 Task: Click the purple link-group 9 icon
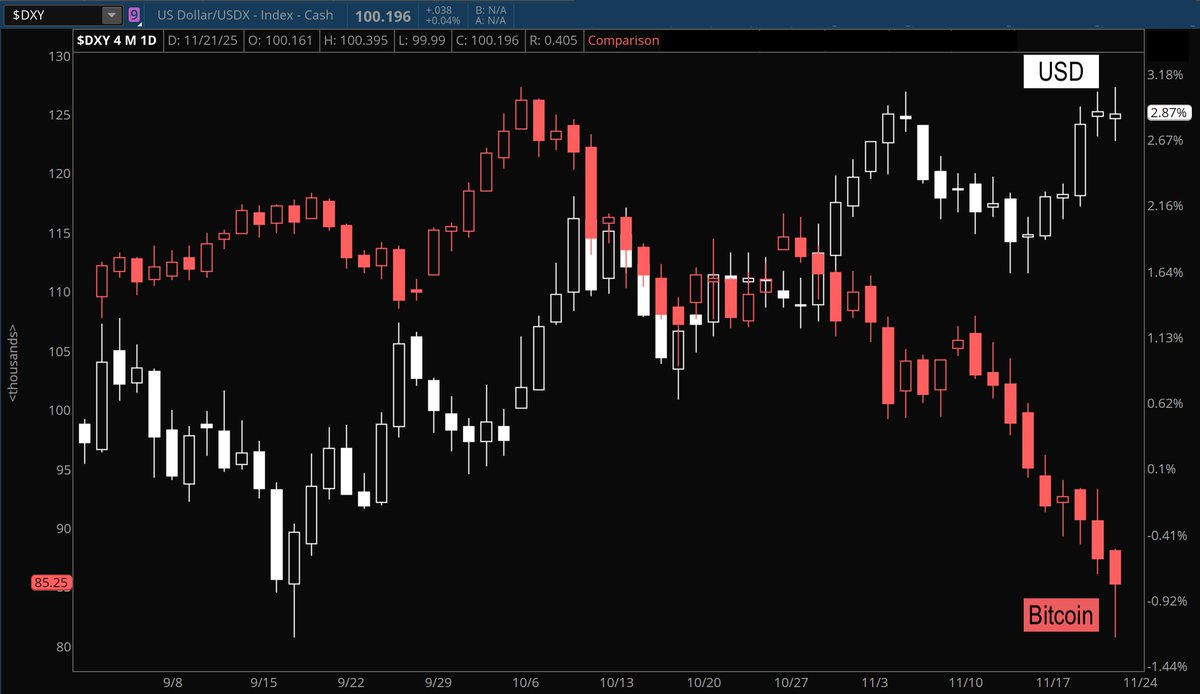(134, 15)
